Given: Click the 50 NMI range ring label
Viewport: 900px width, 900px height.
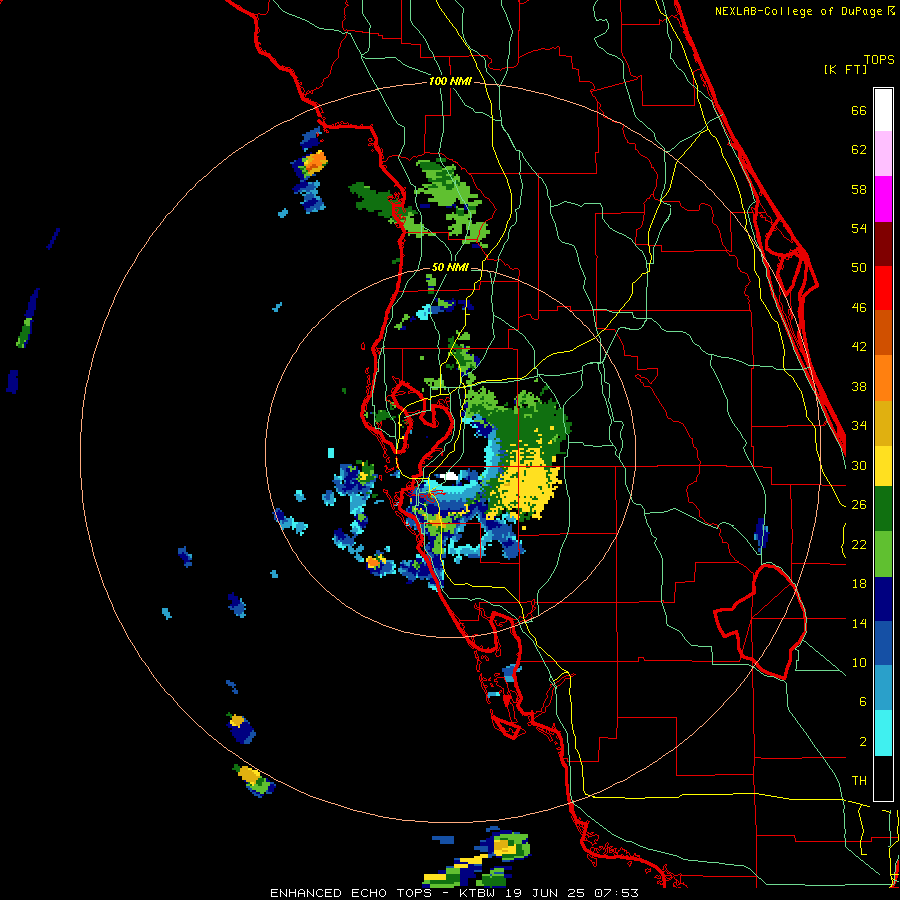Looking at the screenshot, I should 449,267.
